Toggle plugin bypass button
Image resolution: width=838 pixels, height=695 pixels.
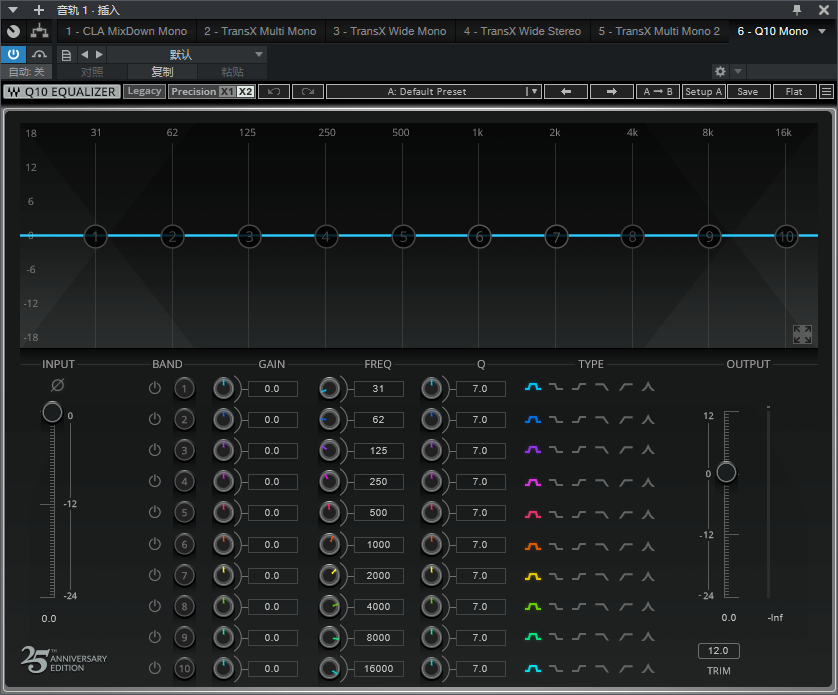pos(39,54)
